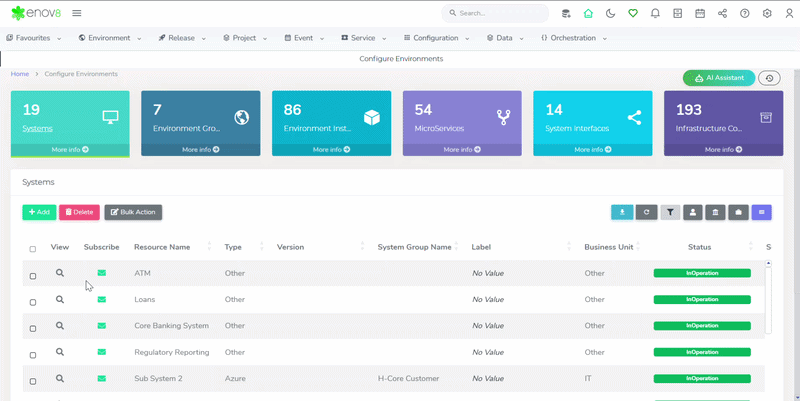This screenshot has height=401, width=800.
Task: Click inside the Search field
Action: pyautogui.click(x=500, y=13)
